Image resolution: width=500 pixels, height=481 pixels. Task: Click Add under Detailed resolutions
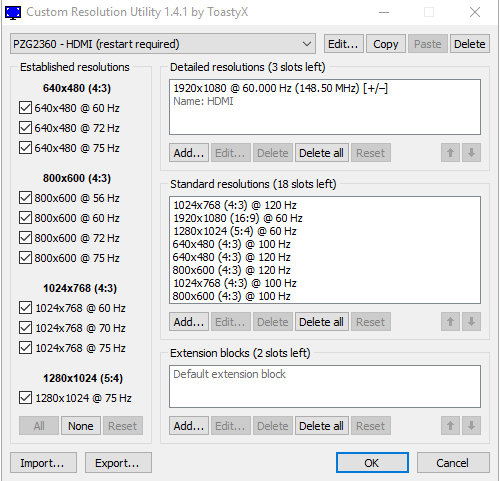[189, 153]
